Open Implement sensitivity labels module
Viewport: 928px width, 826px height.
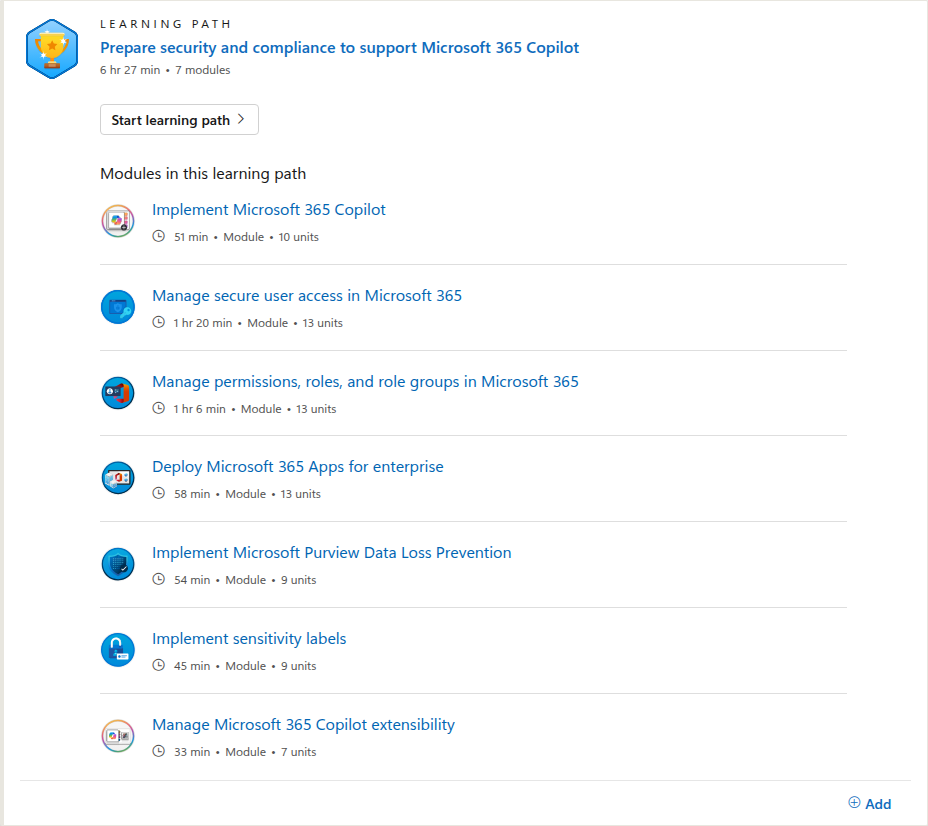pos(249,638)
